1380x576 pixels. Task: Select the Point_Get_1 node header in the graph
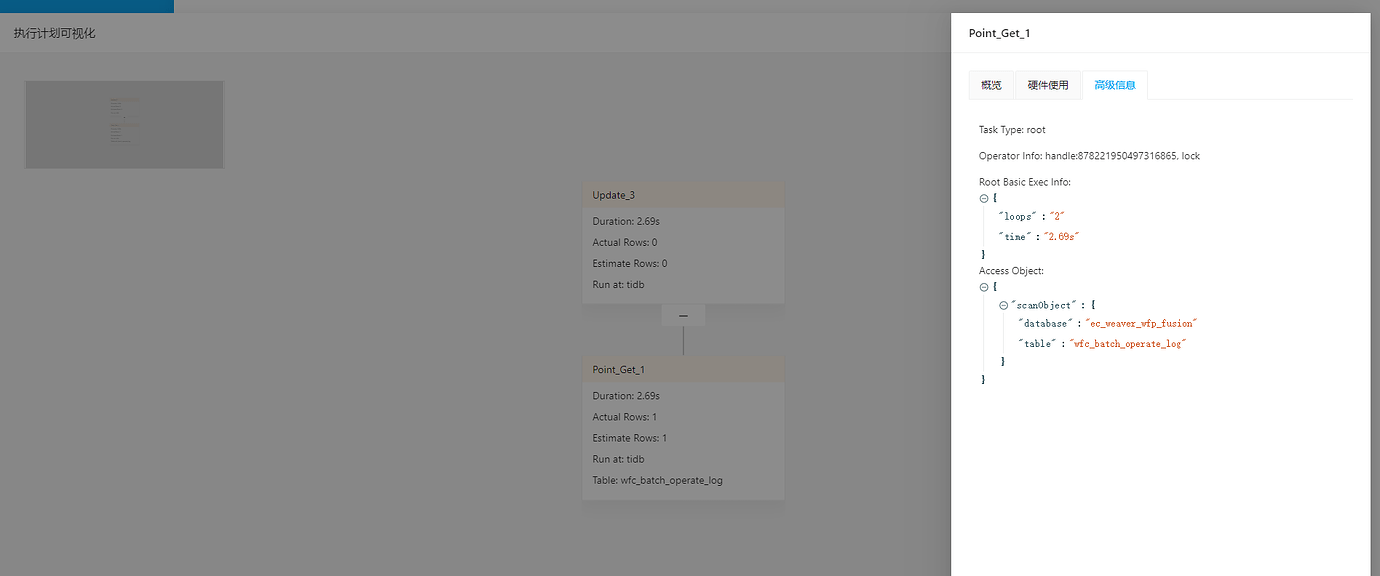pyautogui.click(x=683, y=369)
